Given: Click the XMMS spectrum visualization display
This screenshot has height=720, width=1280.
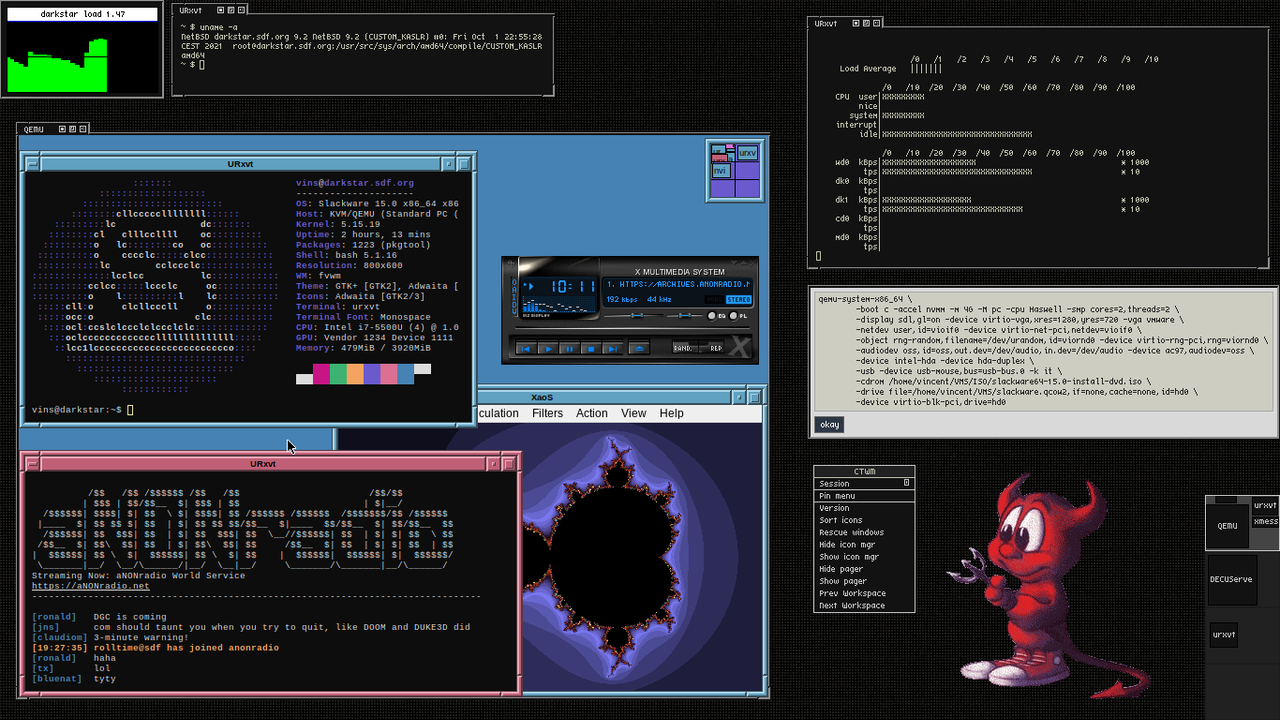Looking at the screenshot, I should [x=559, y=304].
